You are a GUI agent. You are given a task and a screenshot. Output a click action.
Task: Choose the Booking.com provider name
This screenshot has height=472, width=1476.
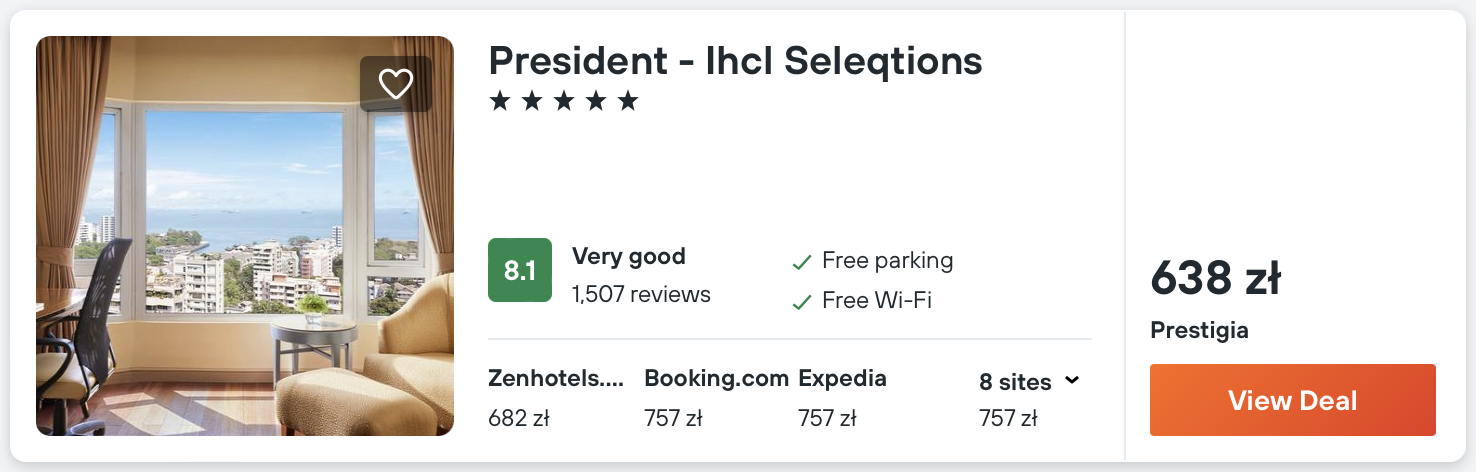[715, 379]
